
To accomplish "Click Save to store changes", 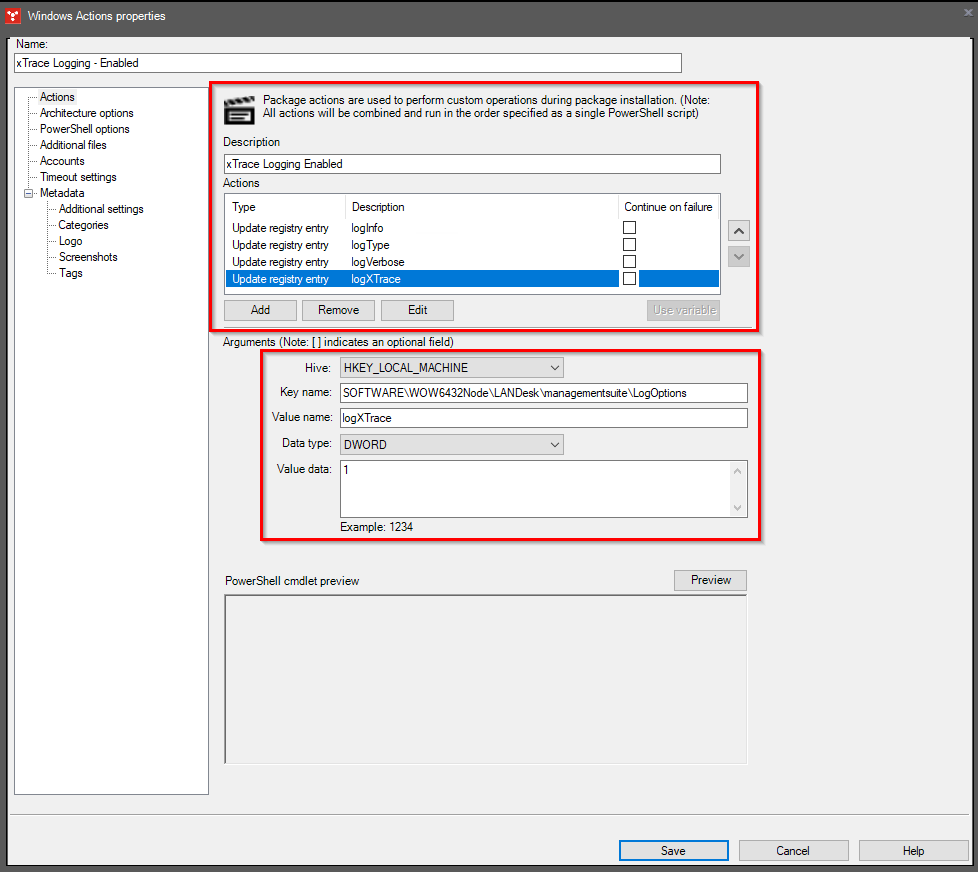I will (x=673, y=851).
